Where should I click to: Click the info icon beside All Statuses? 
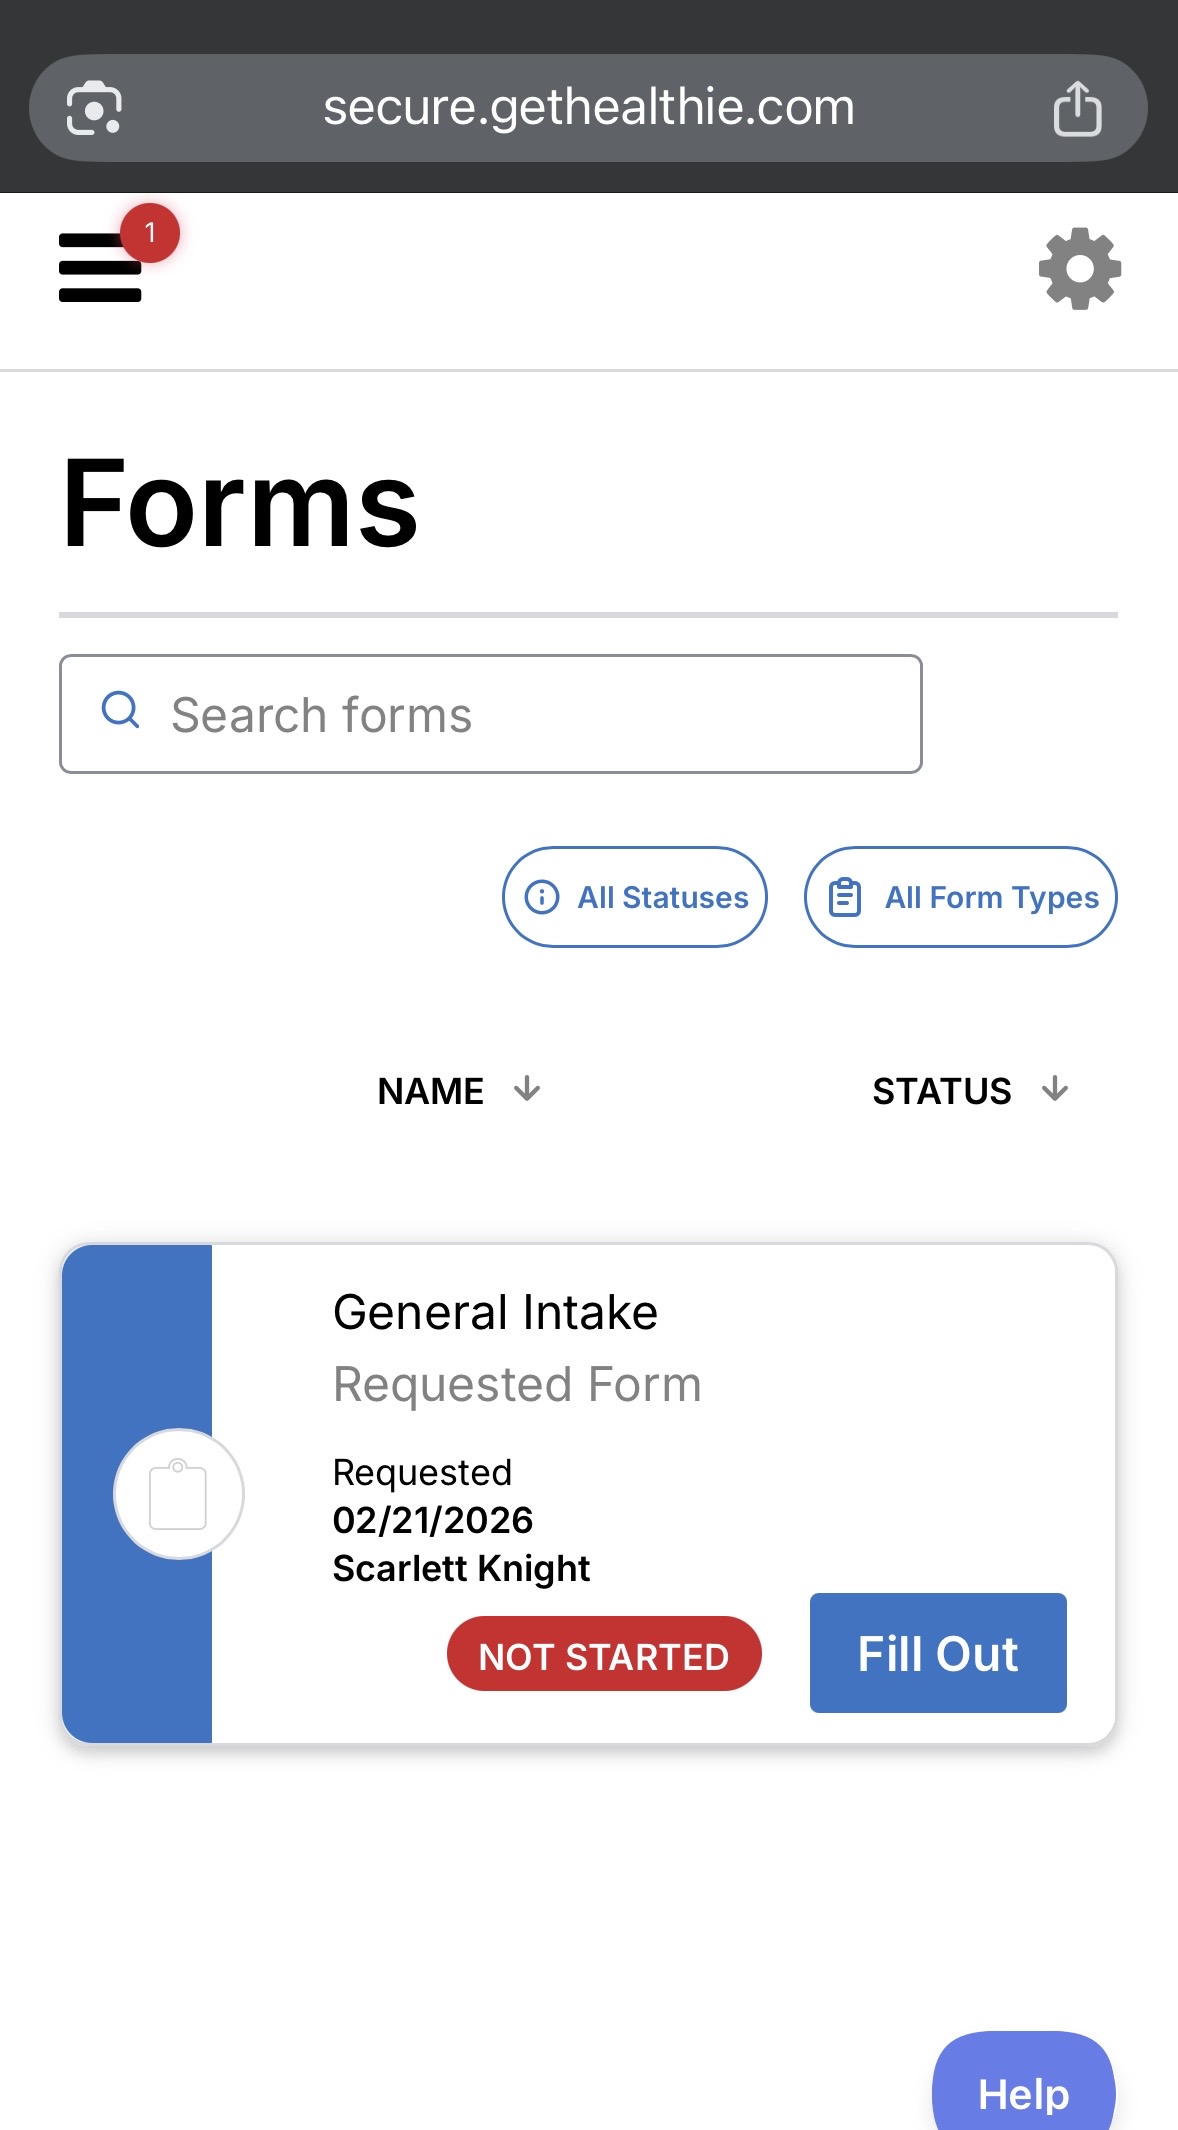(x=542, y=897)
